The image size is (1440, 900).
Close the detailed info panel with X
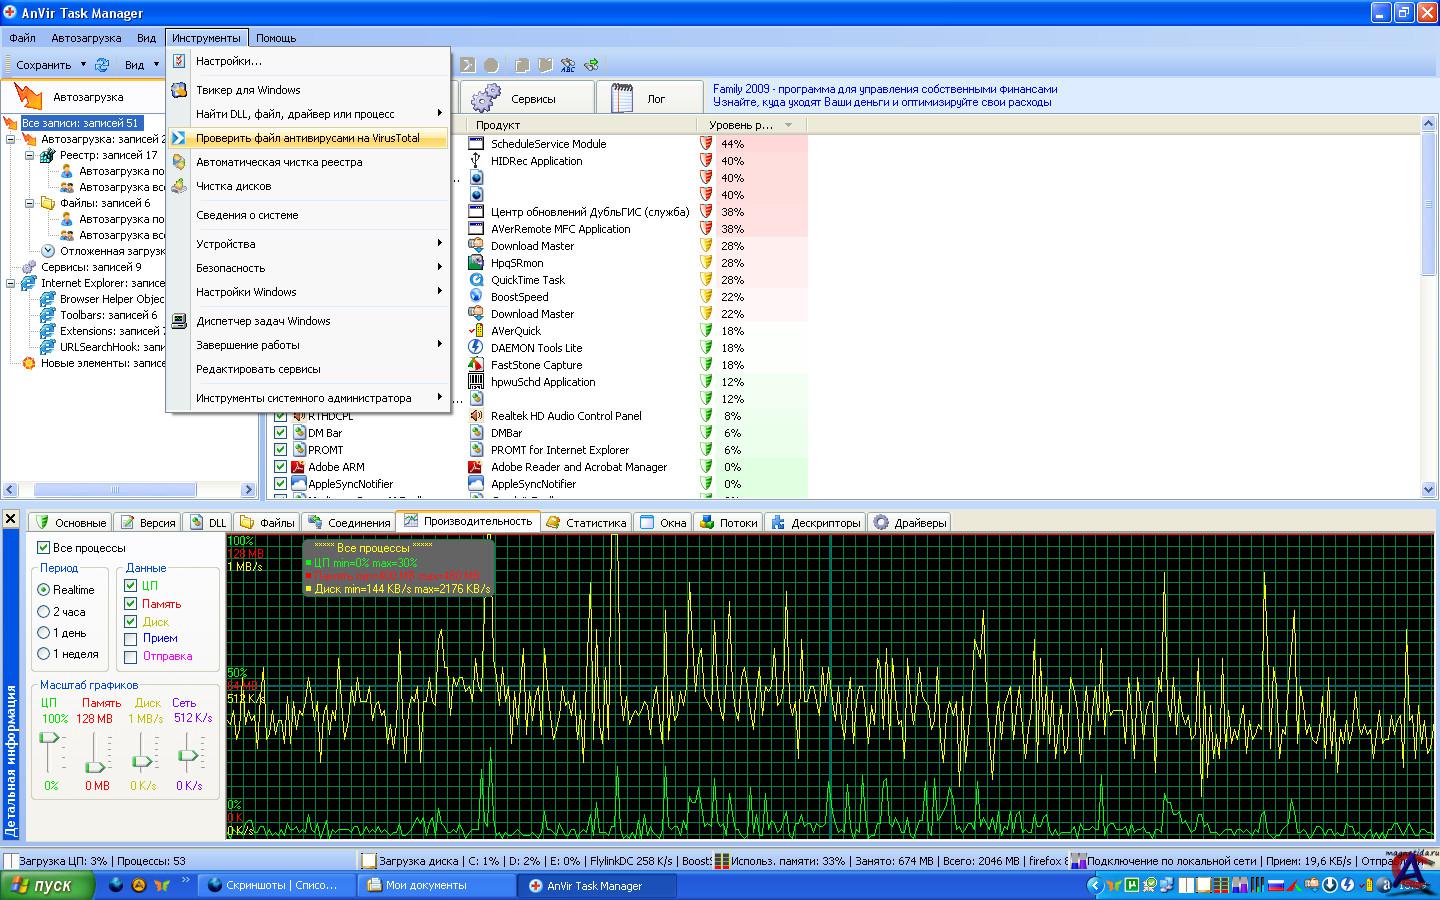coord(10,519)
